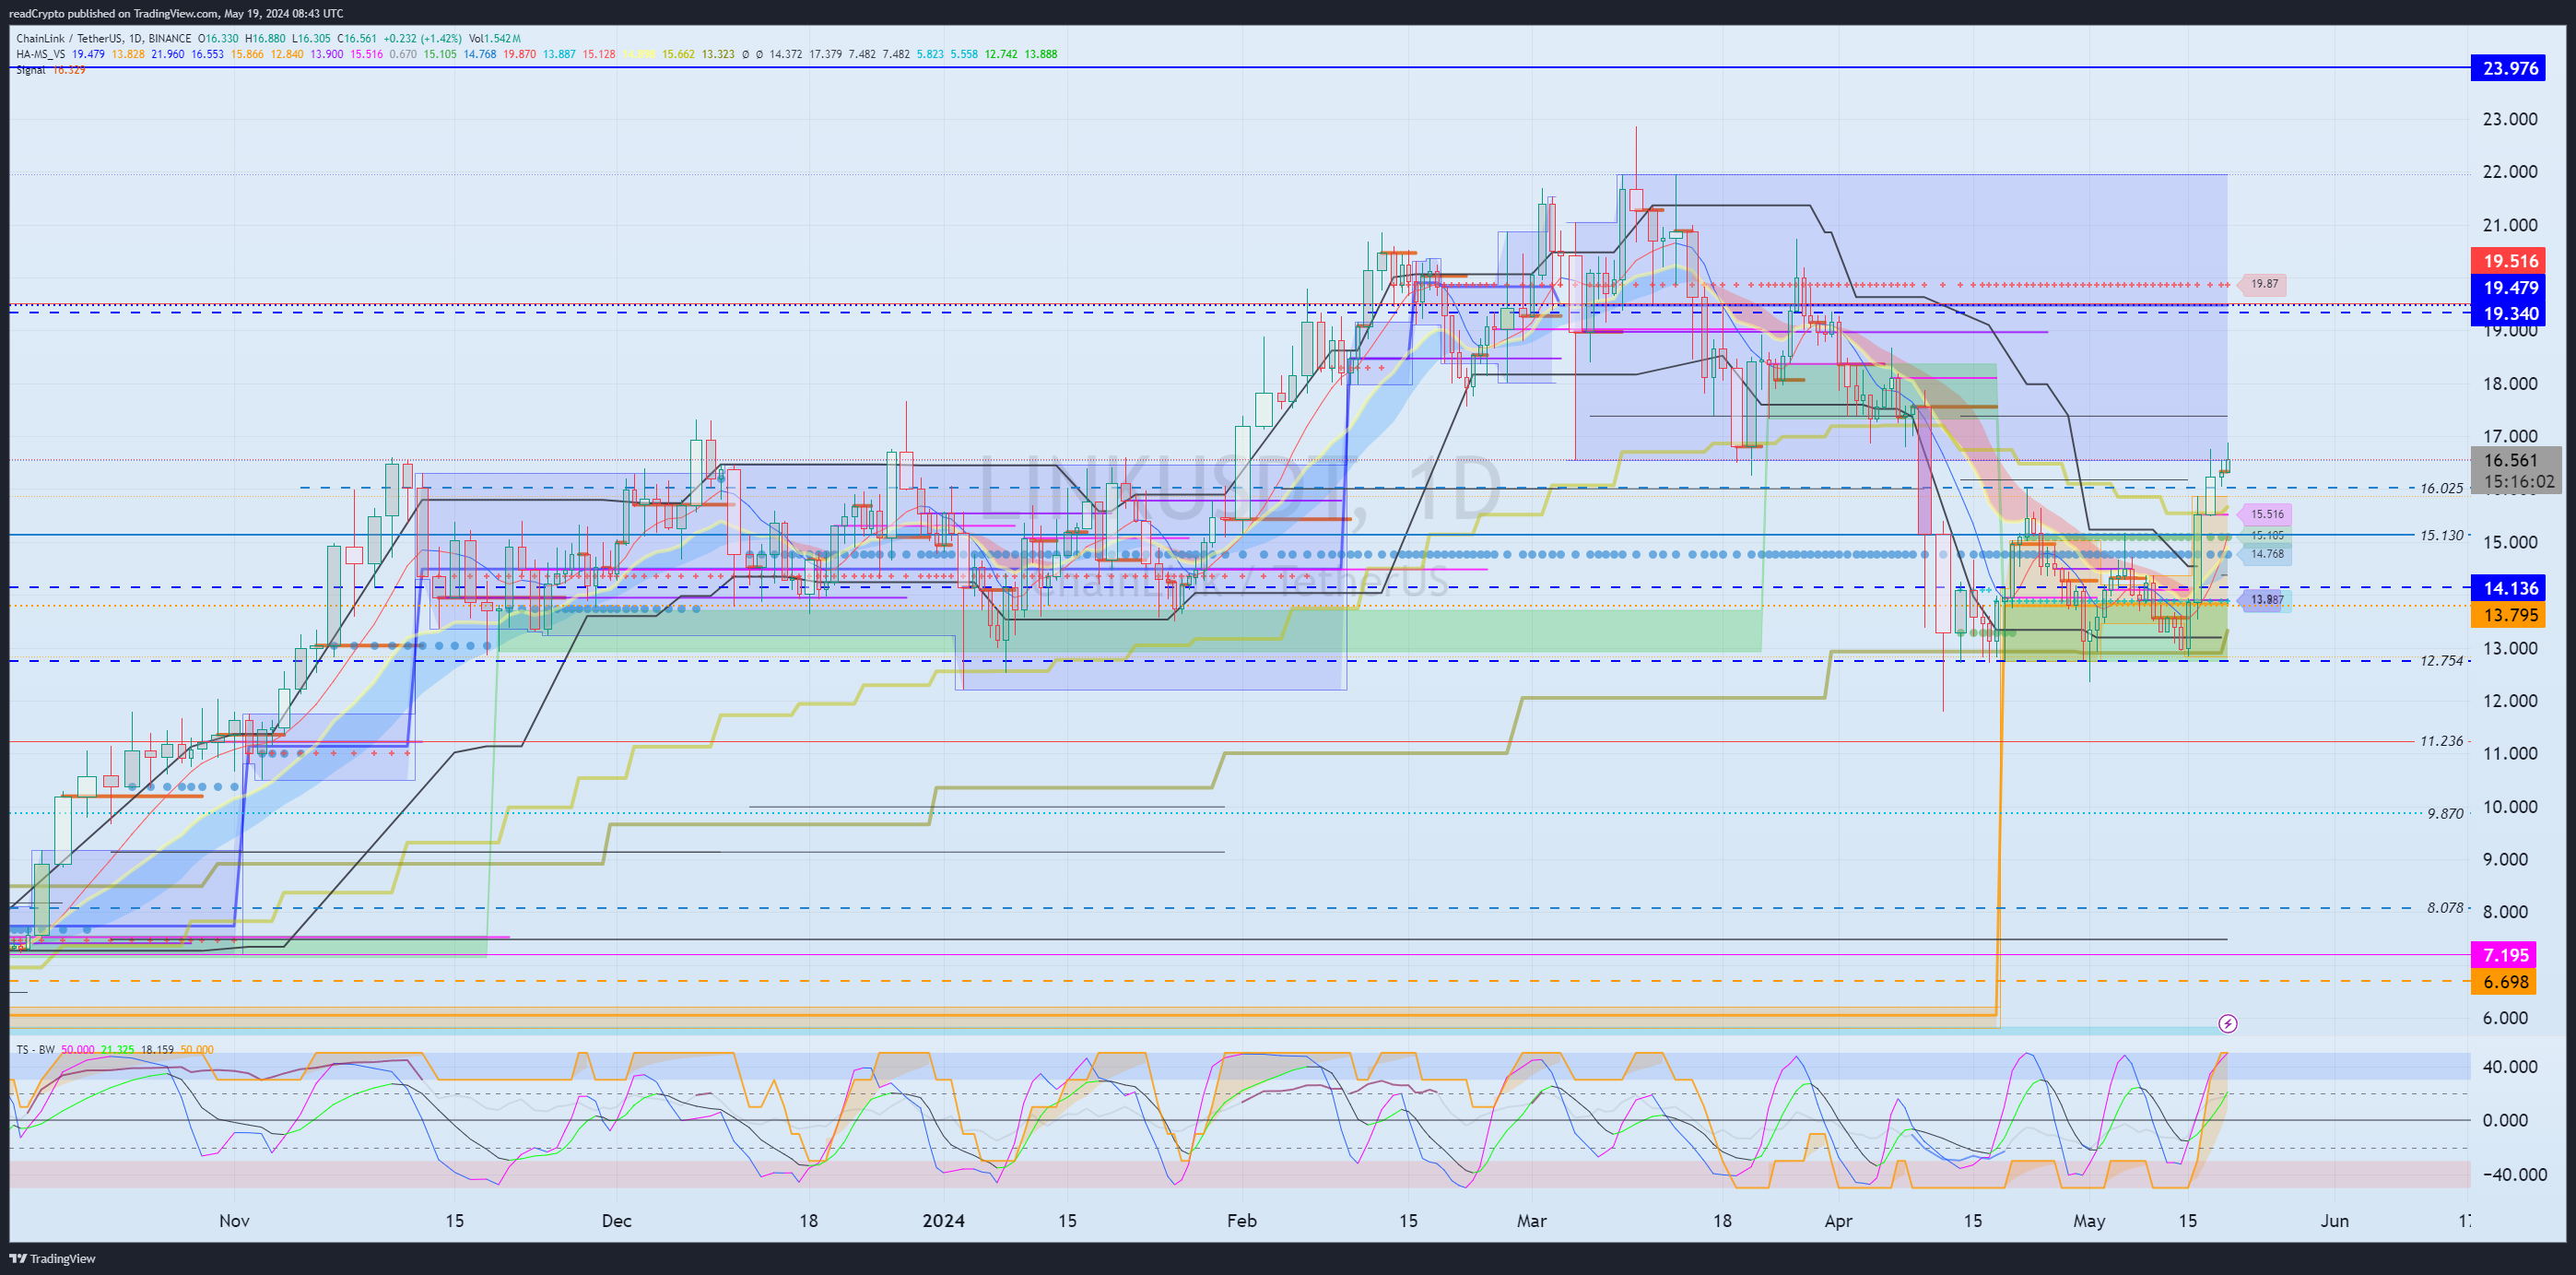Click the orange 13.795 price label
Screen dimensions: 2576x1275
(x=2510, y=615)
